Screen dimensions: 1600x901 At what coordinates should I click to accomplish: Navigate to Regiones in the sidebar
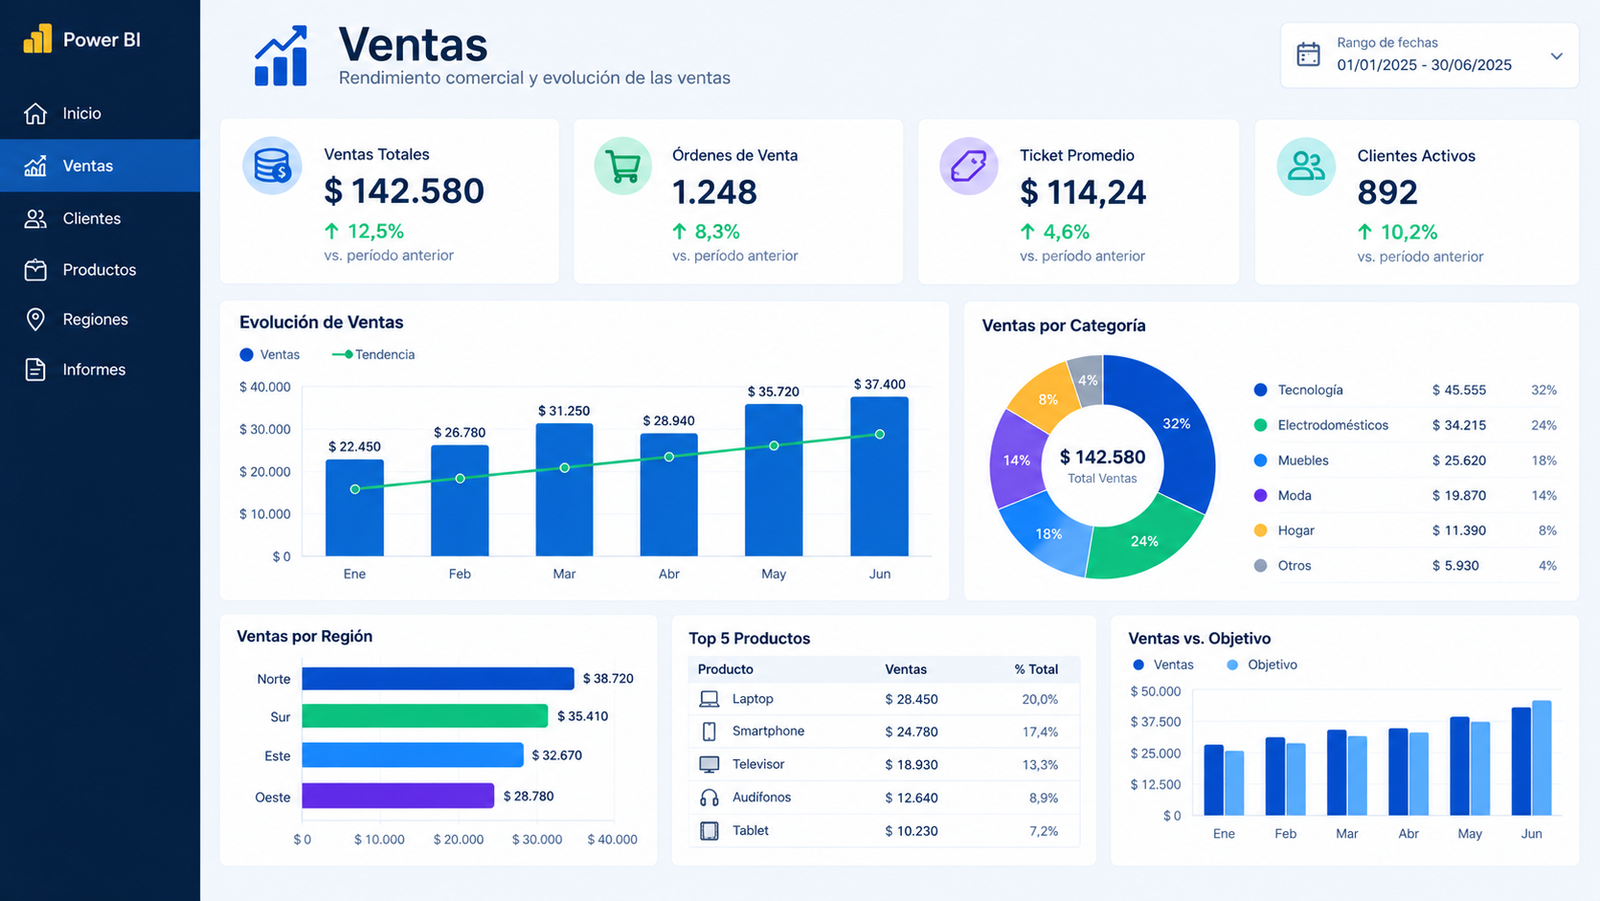pyautogui.click(x=100, y=319)
